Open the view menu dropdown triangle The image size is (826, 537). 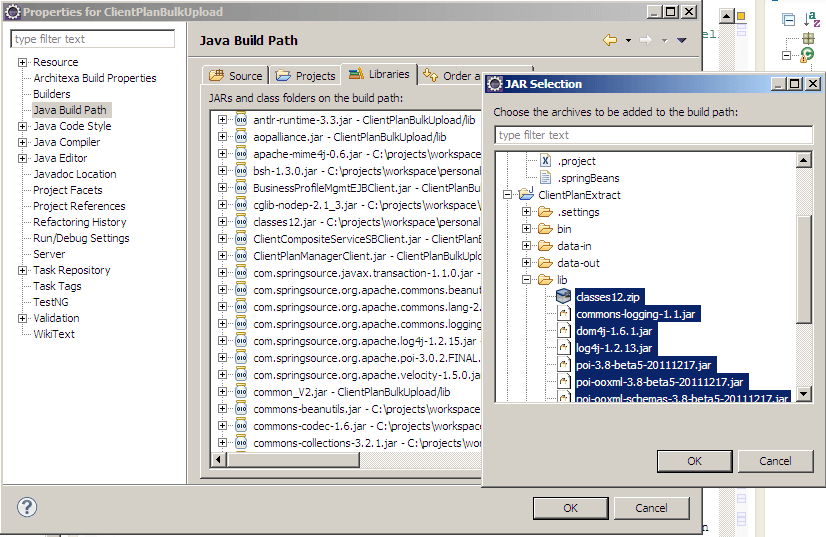click(x=682, y=40)
